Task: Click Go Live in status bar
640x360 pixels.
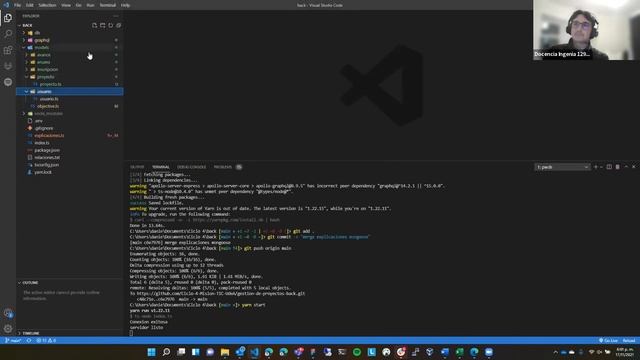Action: tap(608, 340)
